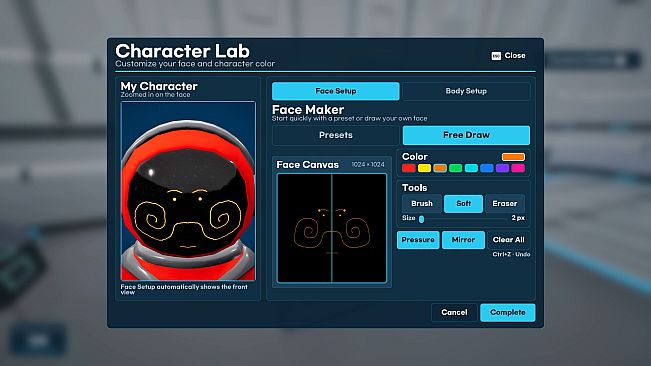This screenshot has width=651, height=366.
Task: Pick the pink color swatch
Action: [518, 168]
